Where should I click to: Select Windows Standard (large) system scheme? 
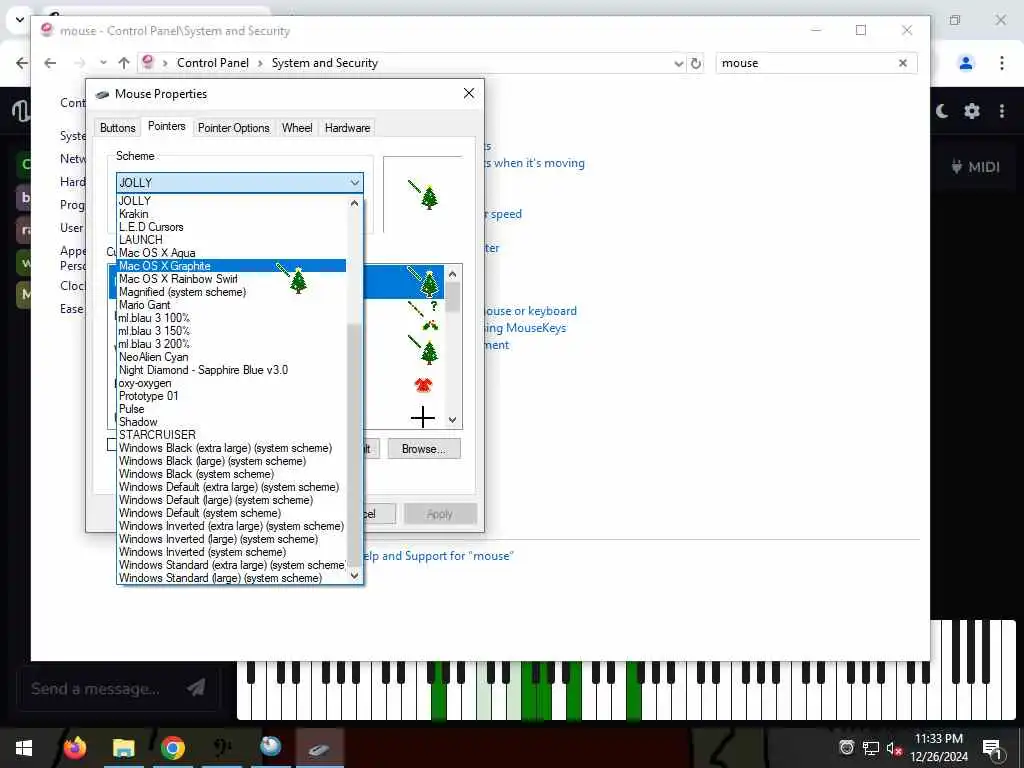232,578
